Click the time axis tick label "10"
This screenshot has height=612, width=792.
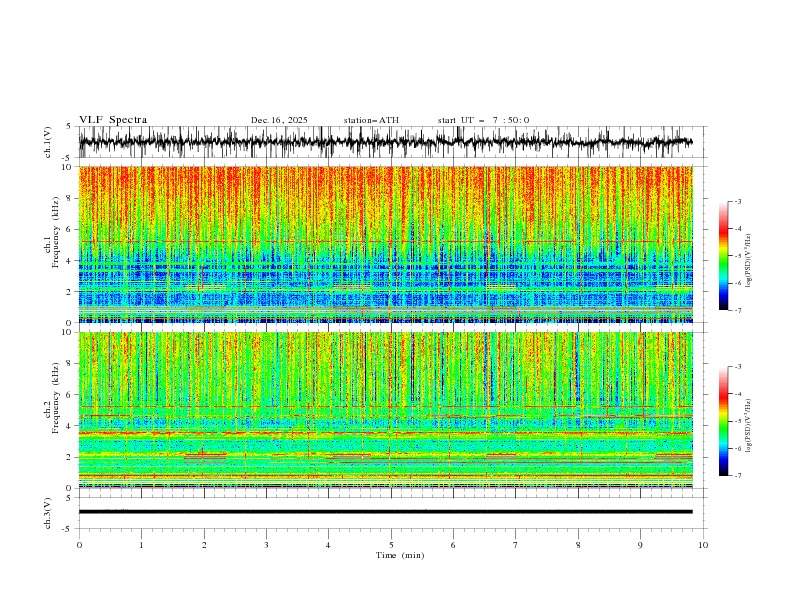(703, 545)
